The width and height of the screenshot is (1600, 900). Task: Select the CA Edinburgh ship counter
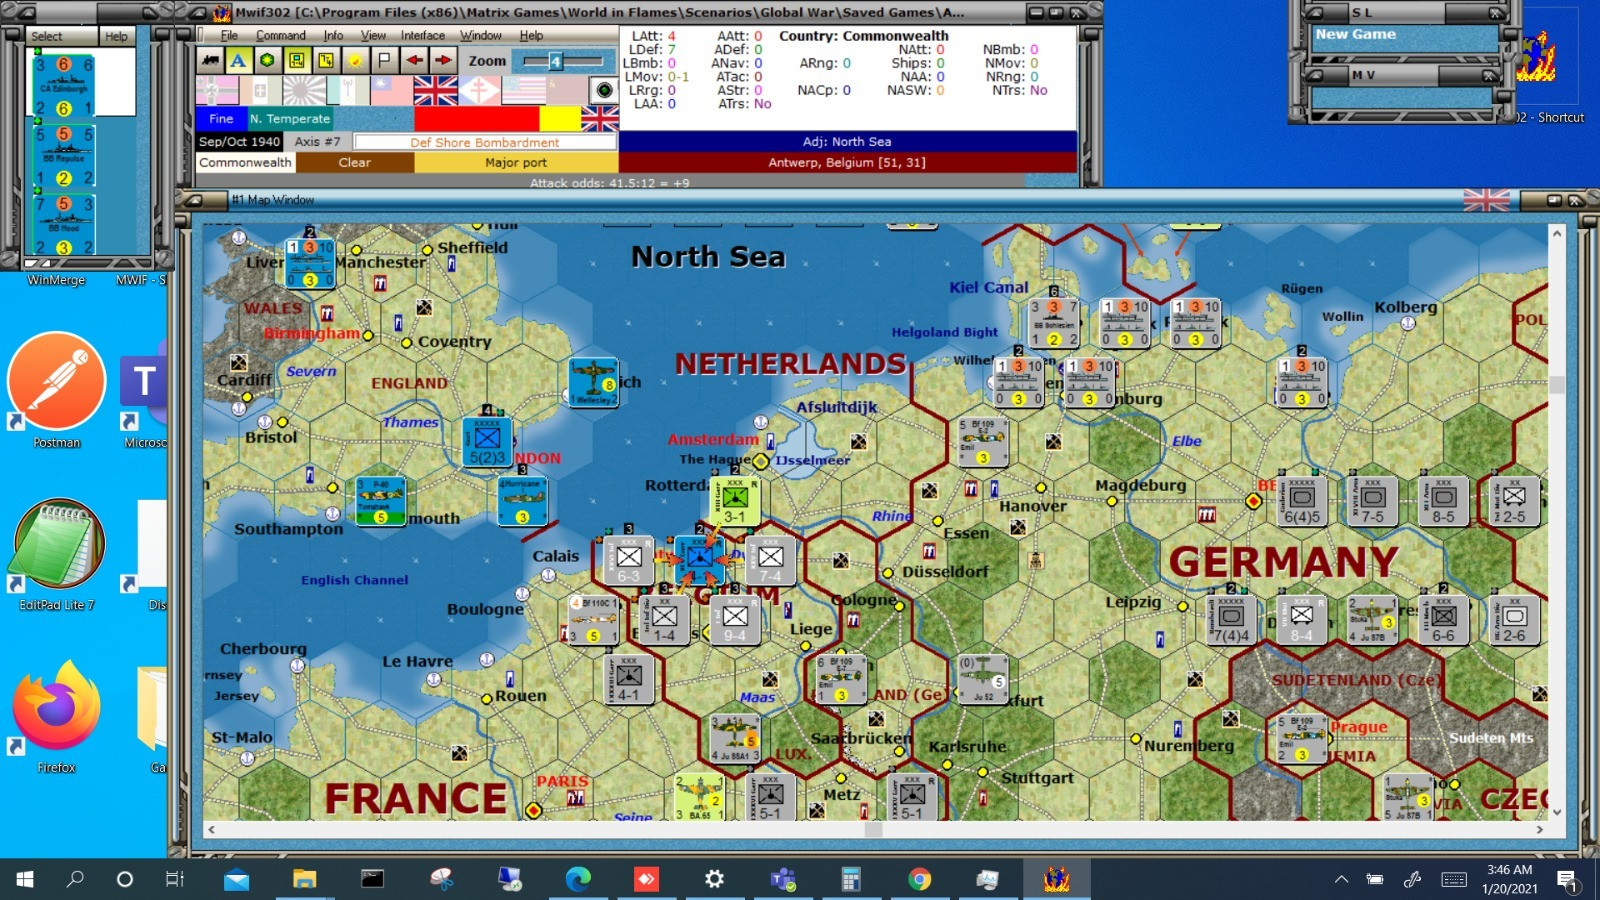(64, 85)
